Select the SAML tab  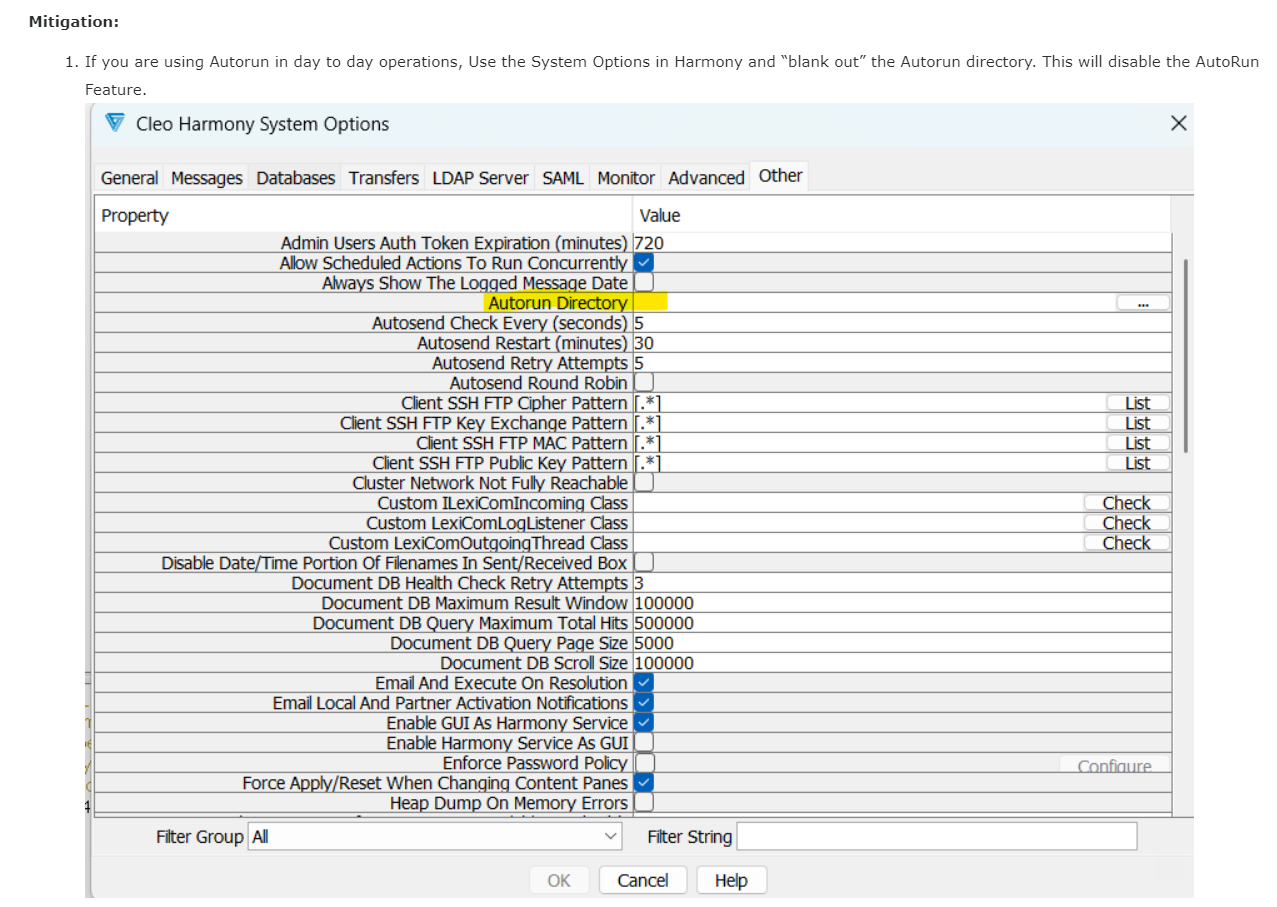562,177
